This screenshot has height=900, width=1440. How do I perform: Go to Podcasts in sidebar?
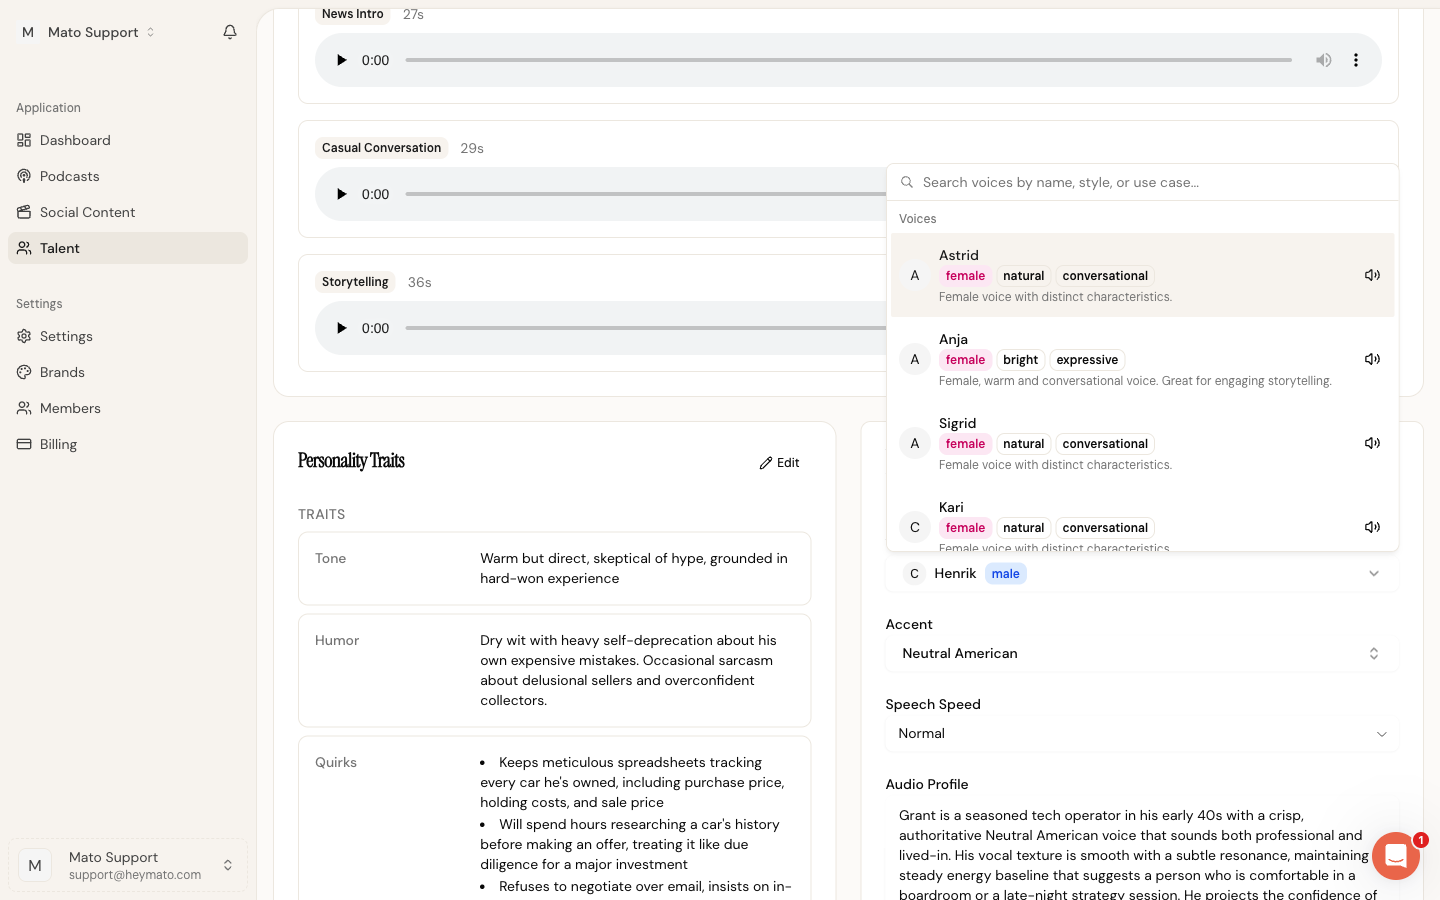[x=128, y=176]
